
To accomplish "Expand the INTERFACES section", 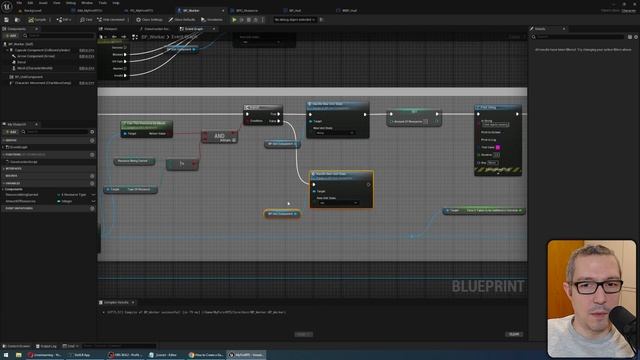I will click(x=4, y=169).
